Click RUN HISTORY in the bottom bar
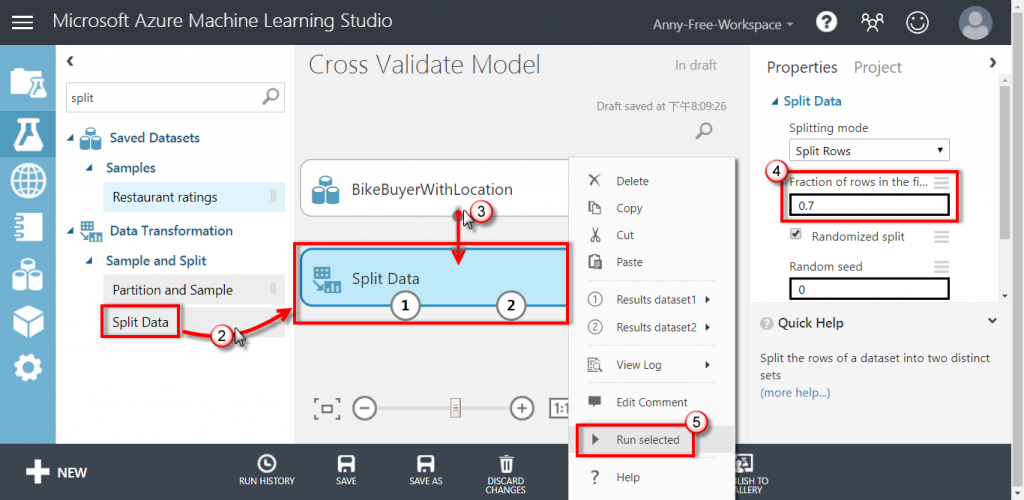This screenshot has width=1024, height=500. pyautogui.click(x=266, y=471)
